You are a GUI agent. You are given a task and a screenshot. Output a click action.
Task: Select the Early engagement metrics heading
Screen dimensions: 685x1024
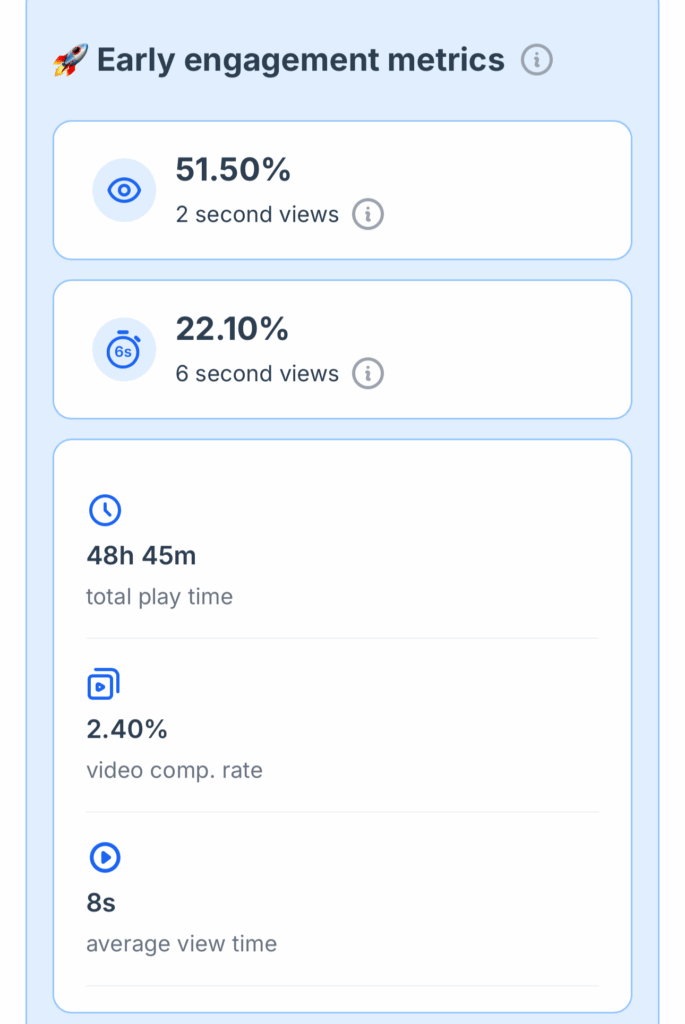coord(300,61)
